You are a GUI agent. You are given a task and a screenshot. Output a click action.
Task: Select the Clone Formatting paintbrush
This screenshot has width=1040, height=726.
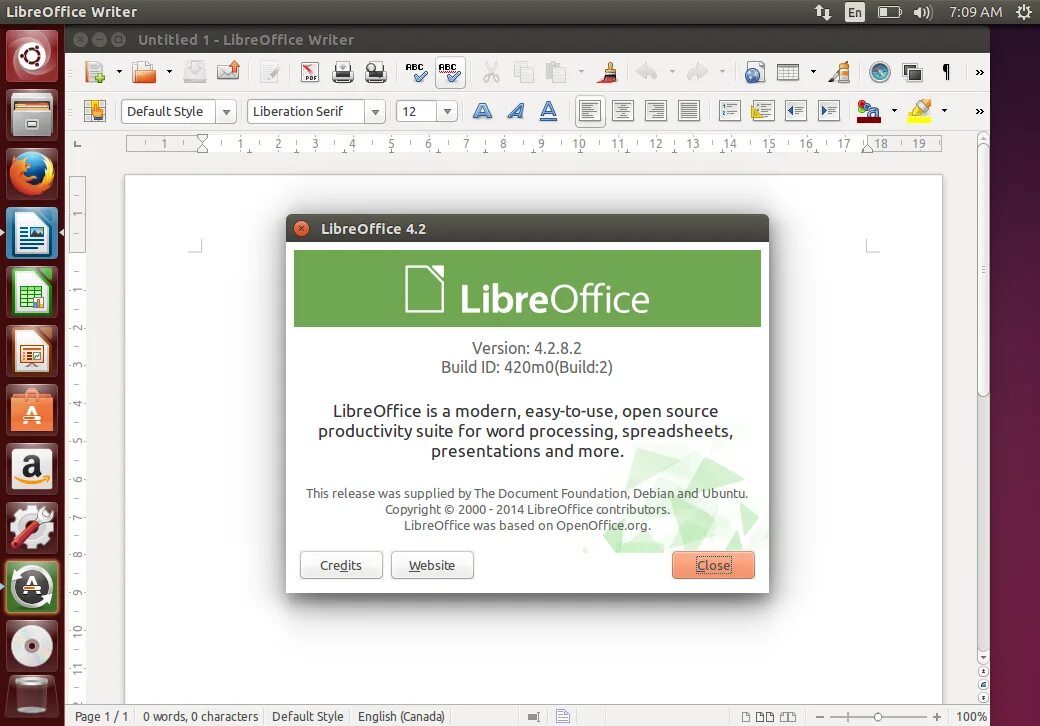[x=607, y=72]
